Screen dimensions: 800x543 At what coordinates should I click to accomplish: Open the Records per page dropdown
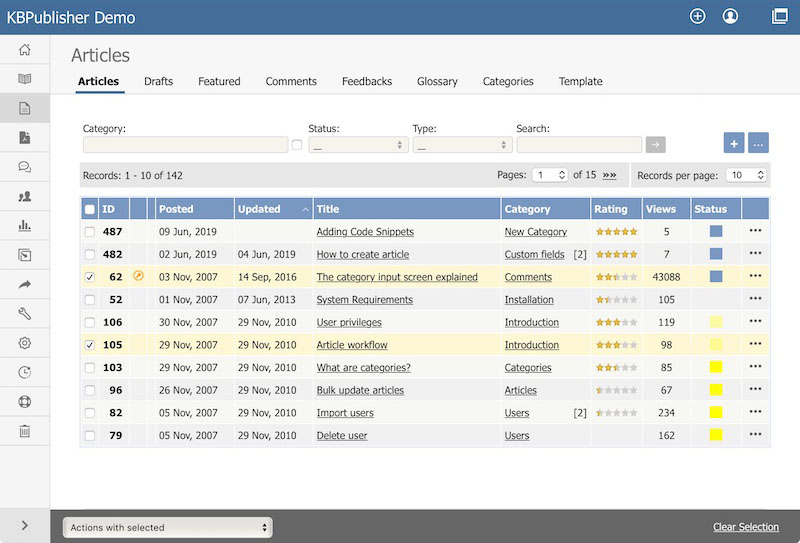point(746,175)
